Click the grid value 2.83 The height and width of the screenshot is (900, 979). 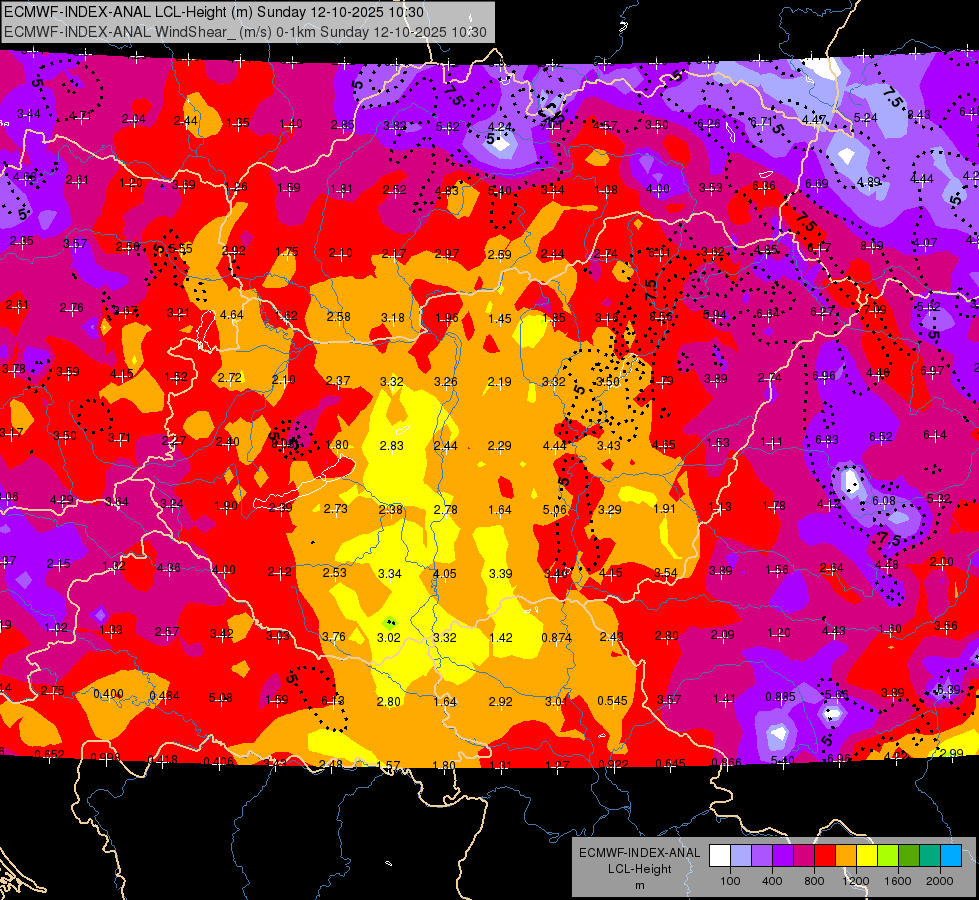pyautogui.click(x=391, y=446)
